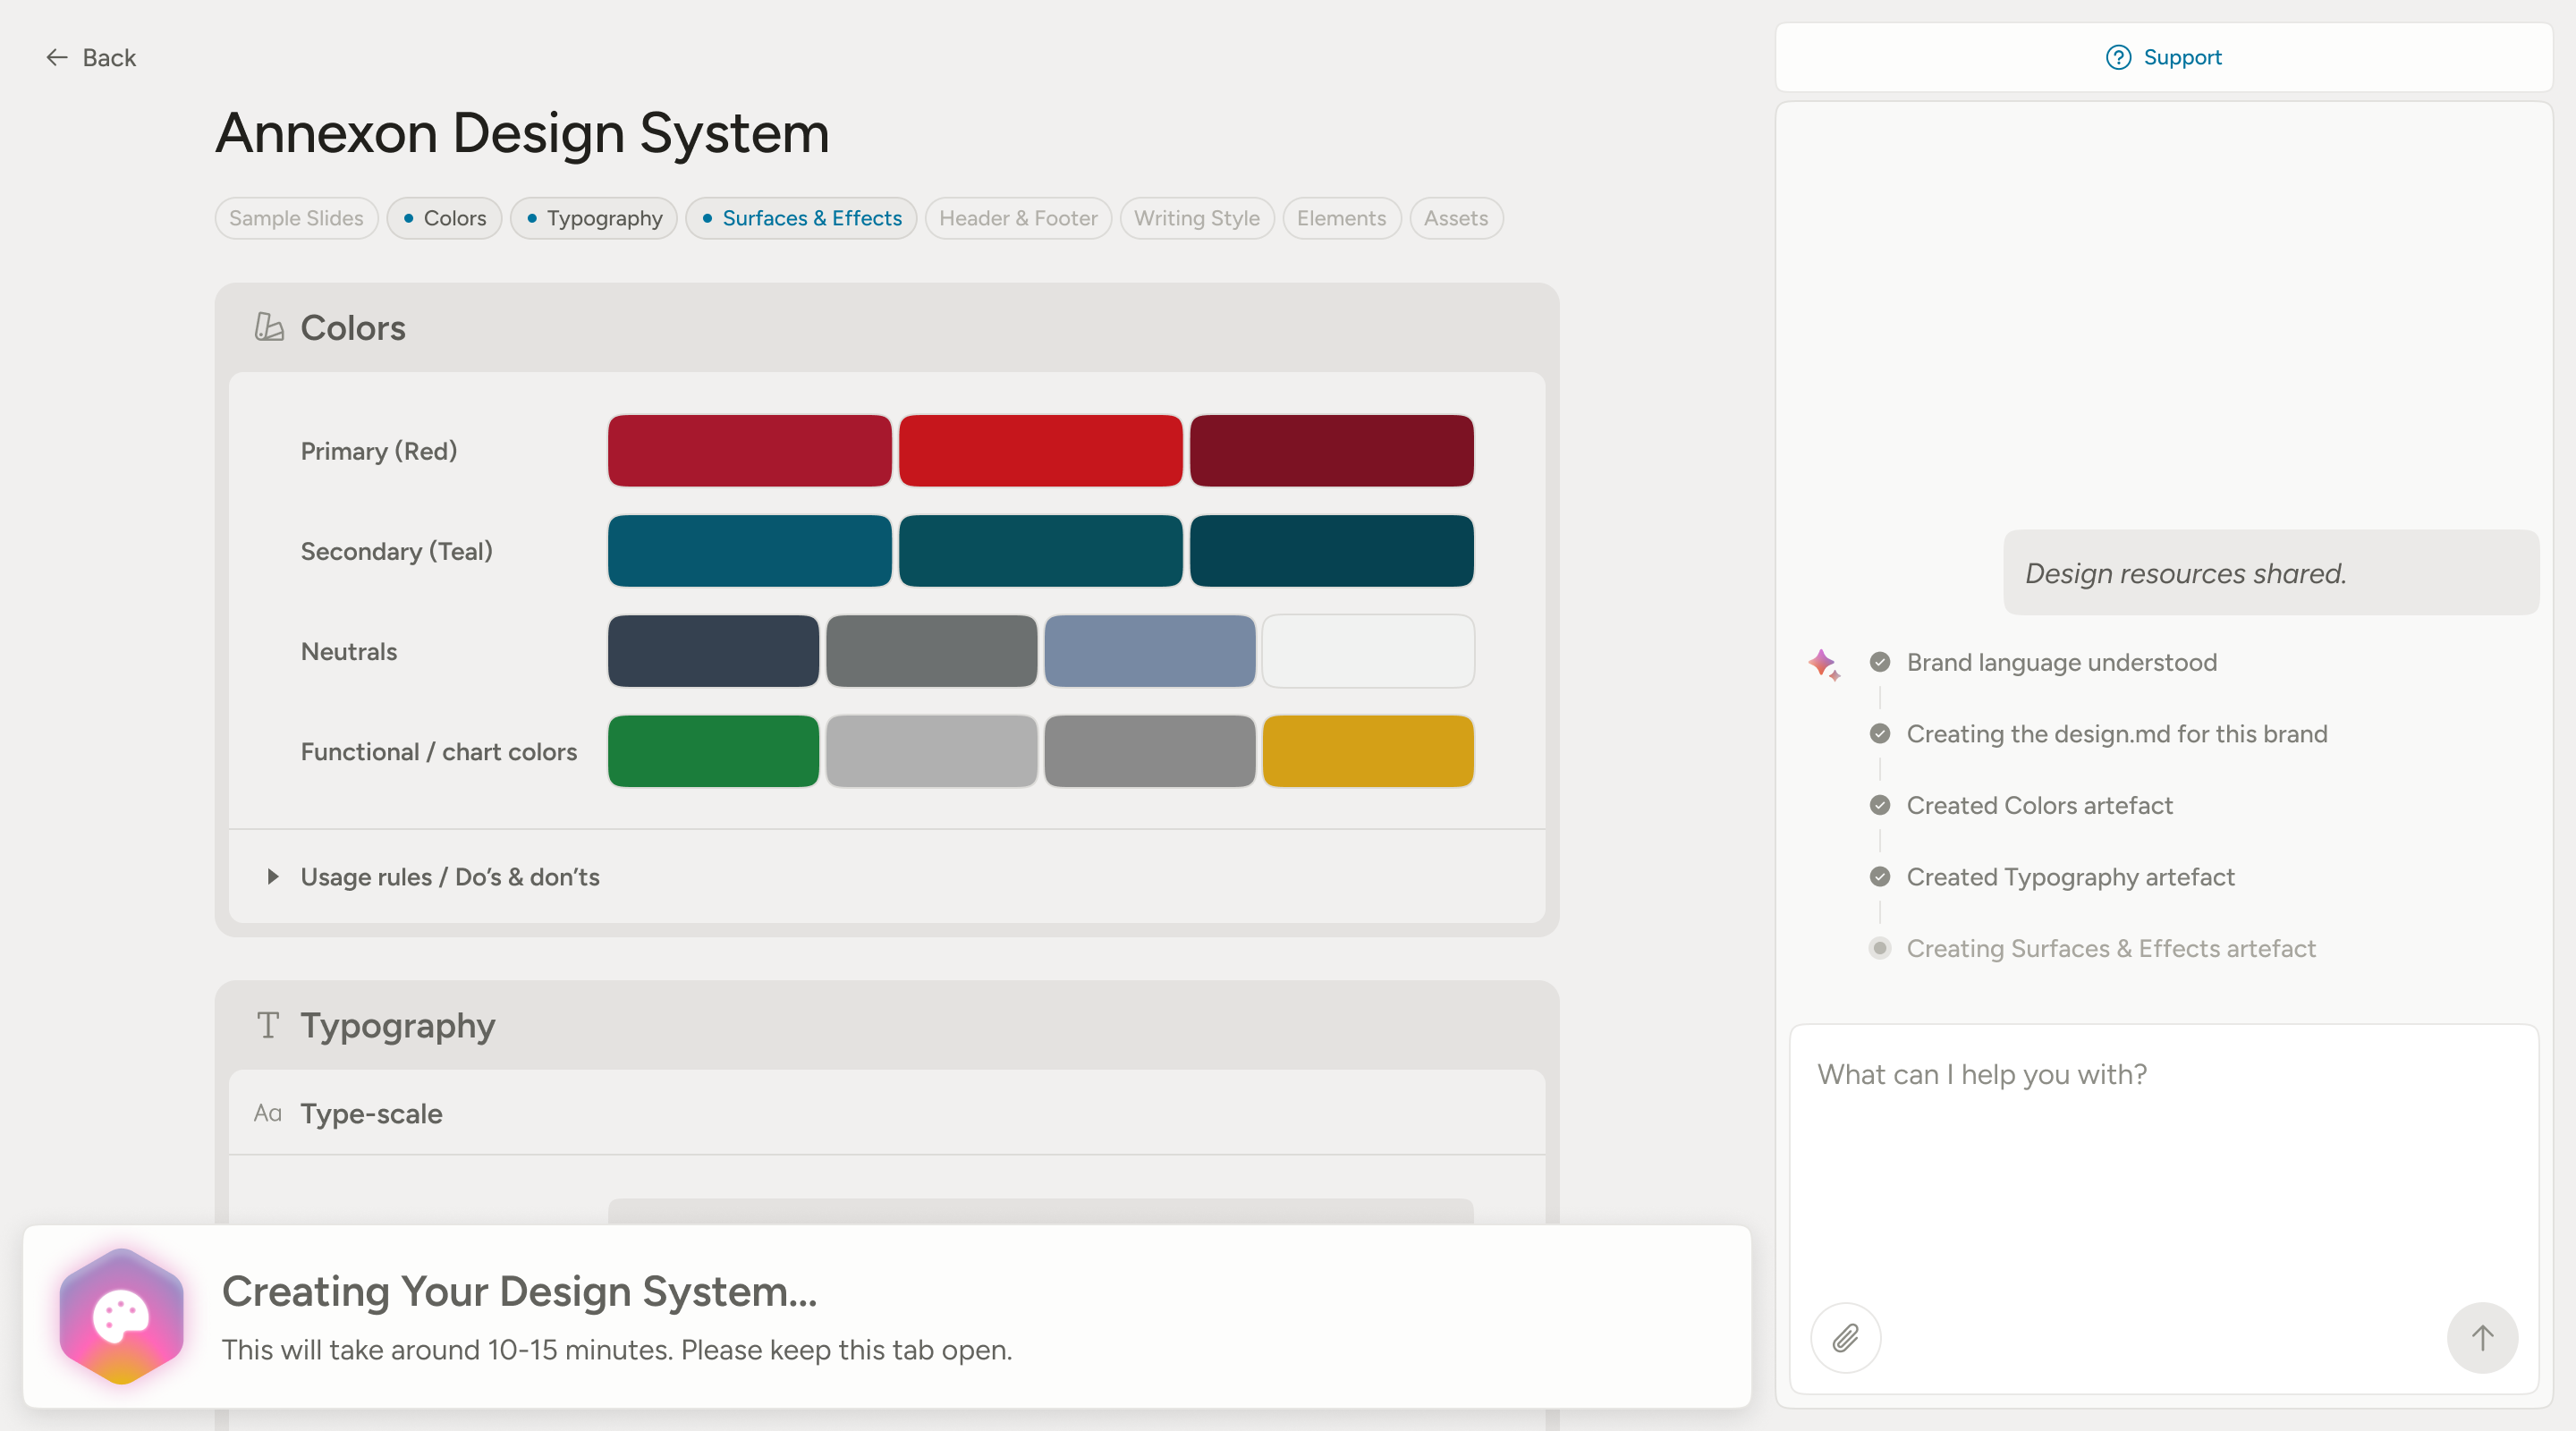Click the 'Typography' section heading text
The height and width of the screenshot is (1431, 2576).
point(398,1025)
